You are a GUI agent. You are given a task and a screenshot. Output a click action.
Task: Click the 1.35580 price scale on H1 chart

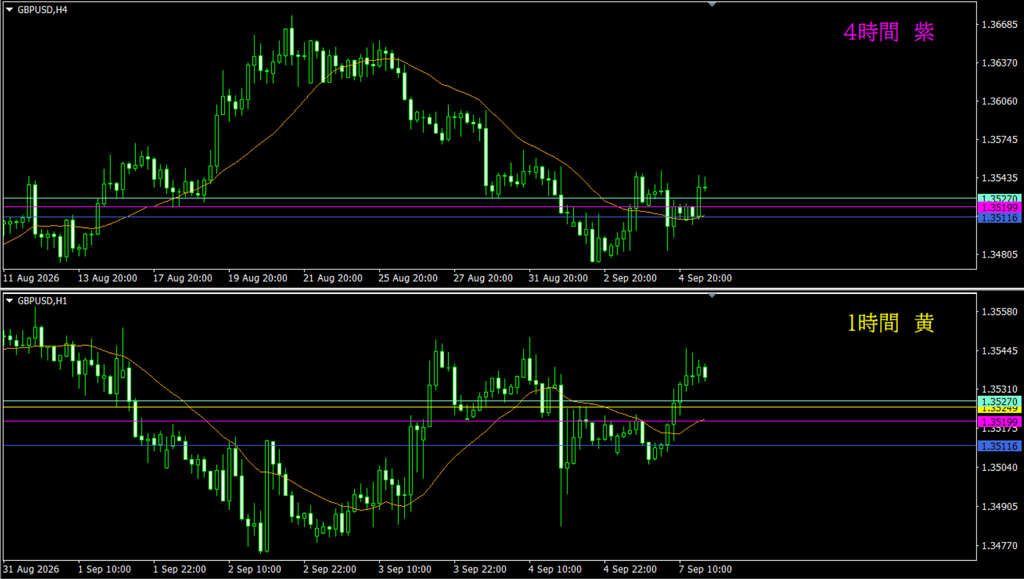tap(1000, 312)
